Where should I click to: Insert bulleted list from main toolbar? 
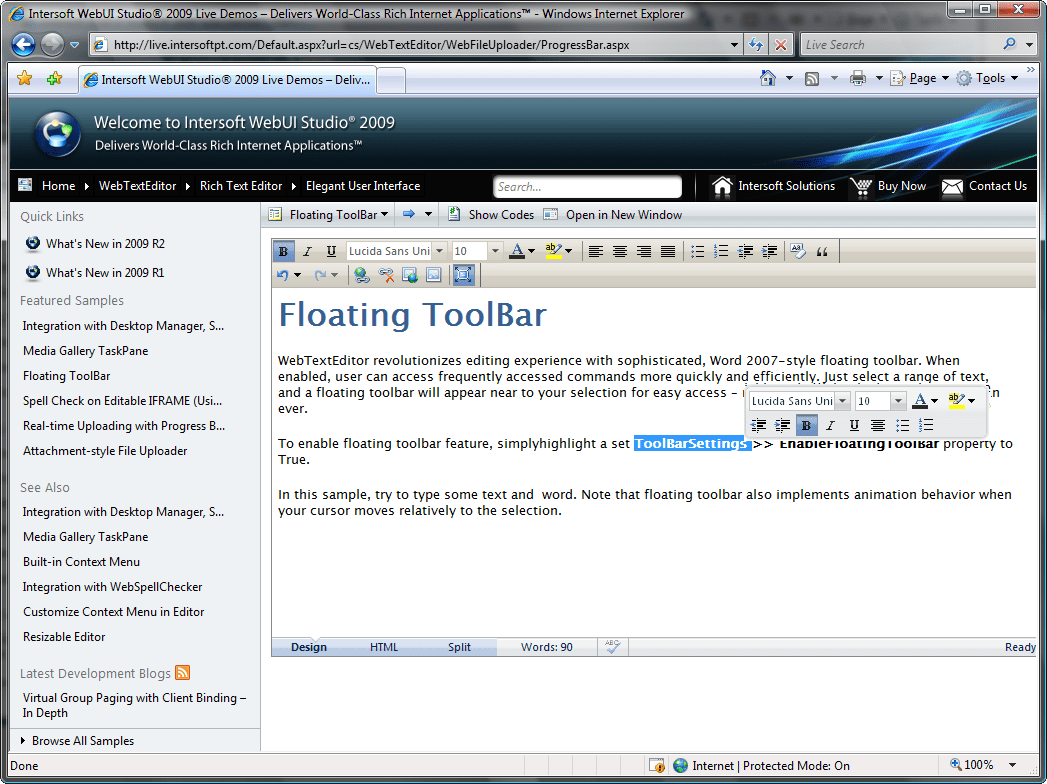pyautogui.click(x=697, y=252)
